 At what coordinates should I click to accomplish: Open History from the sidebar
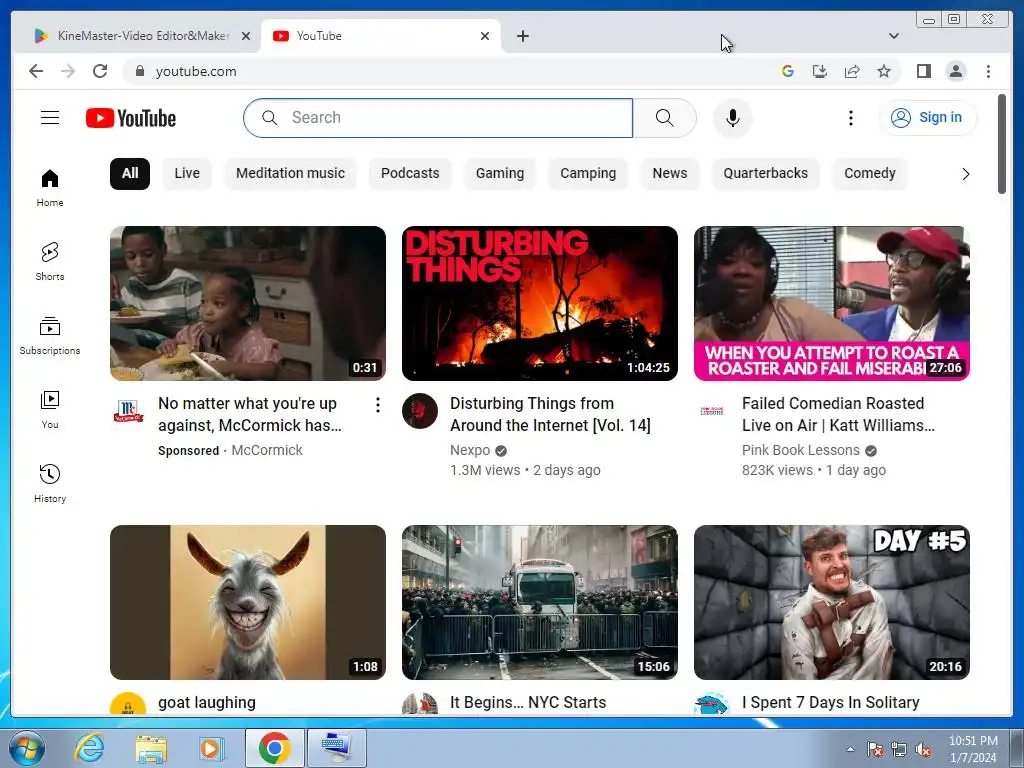[50, 483]
